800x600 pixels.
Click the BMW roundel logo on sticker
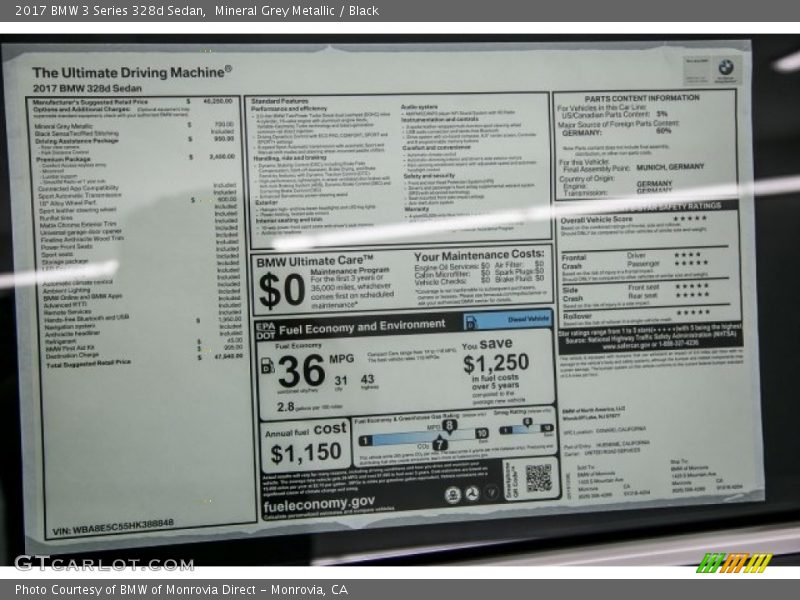tap(725, 67)
